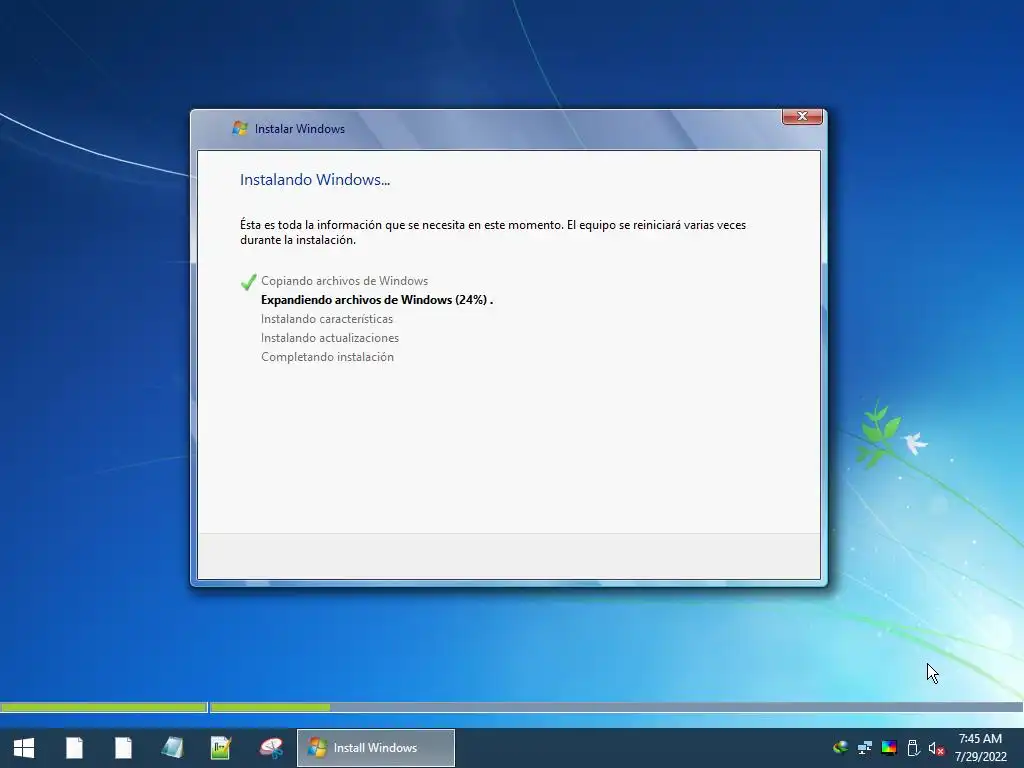Screen dimensions: 1024x768
Task: Select the Copiando archivos de Windows step
Action: pyautogui.click(x=344, y=281)
